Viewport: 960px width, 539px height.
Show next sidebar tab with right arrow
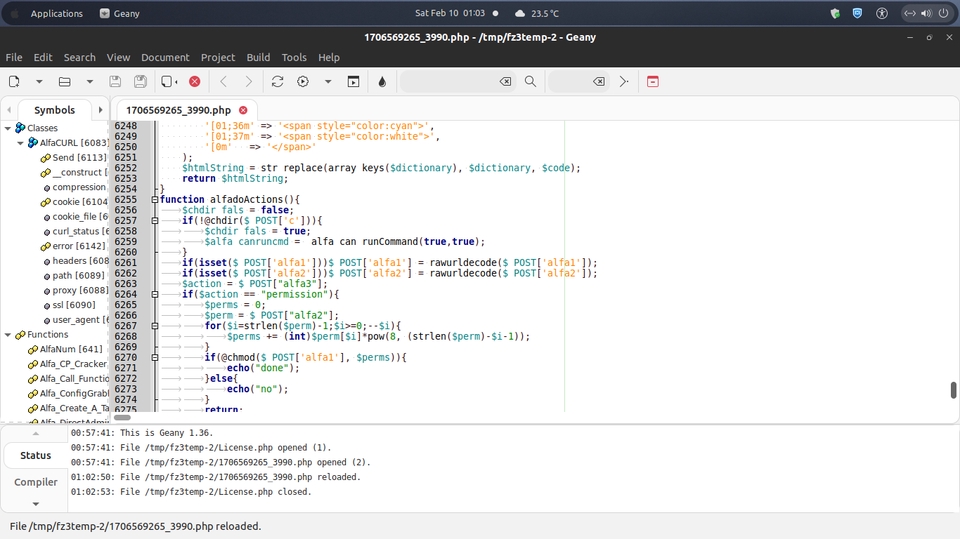(100, 110)
